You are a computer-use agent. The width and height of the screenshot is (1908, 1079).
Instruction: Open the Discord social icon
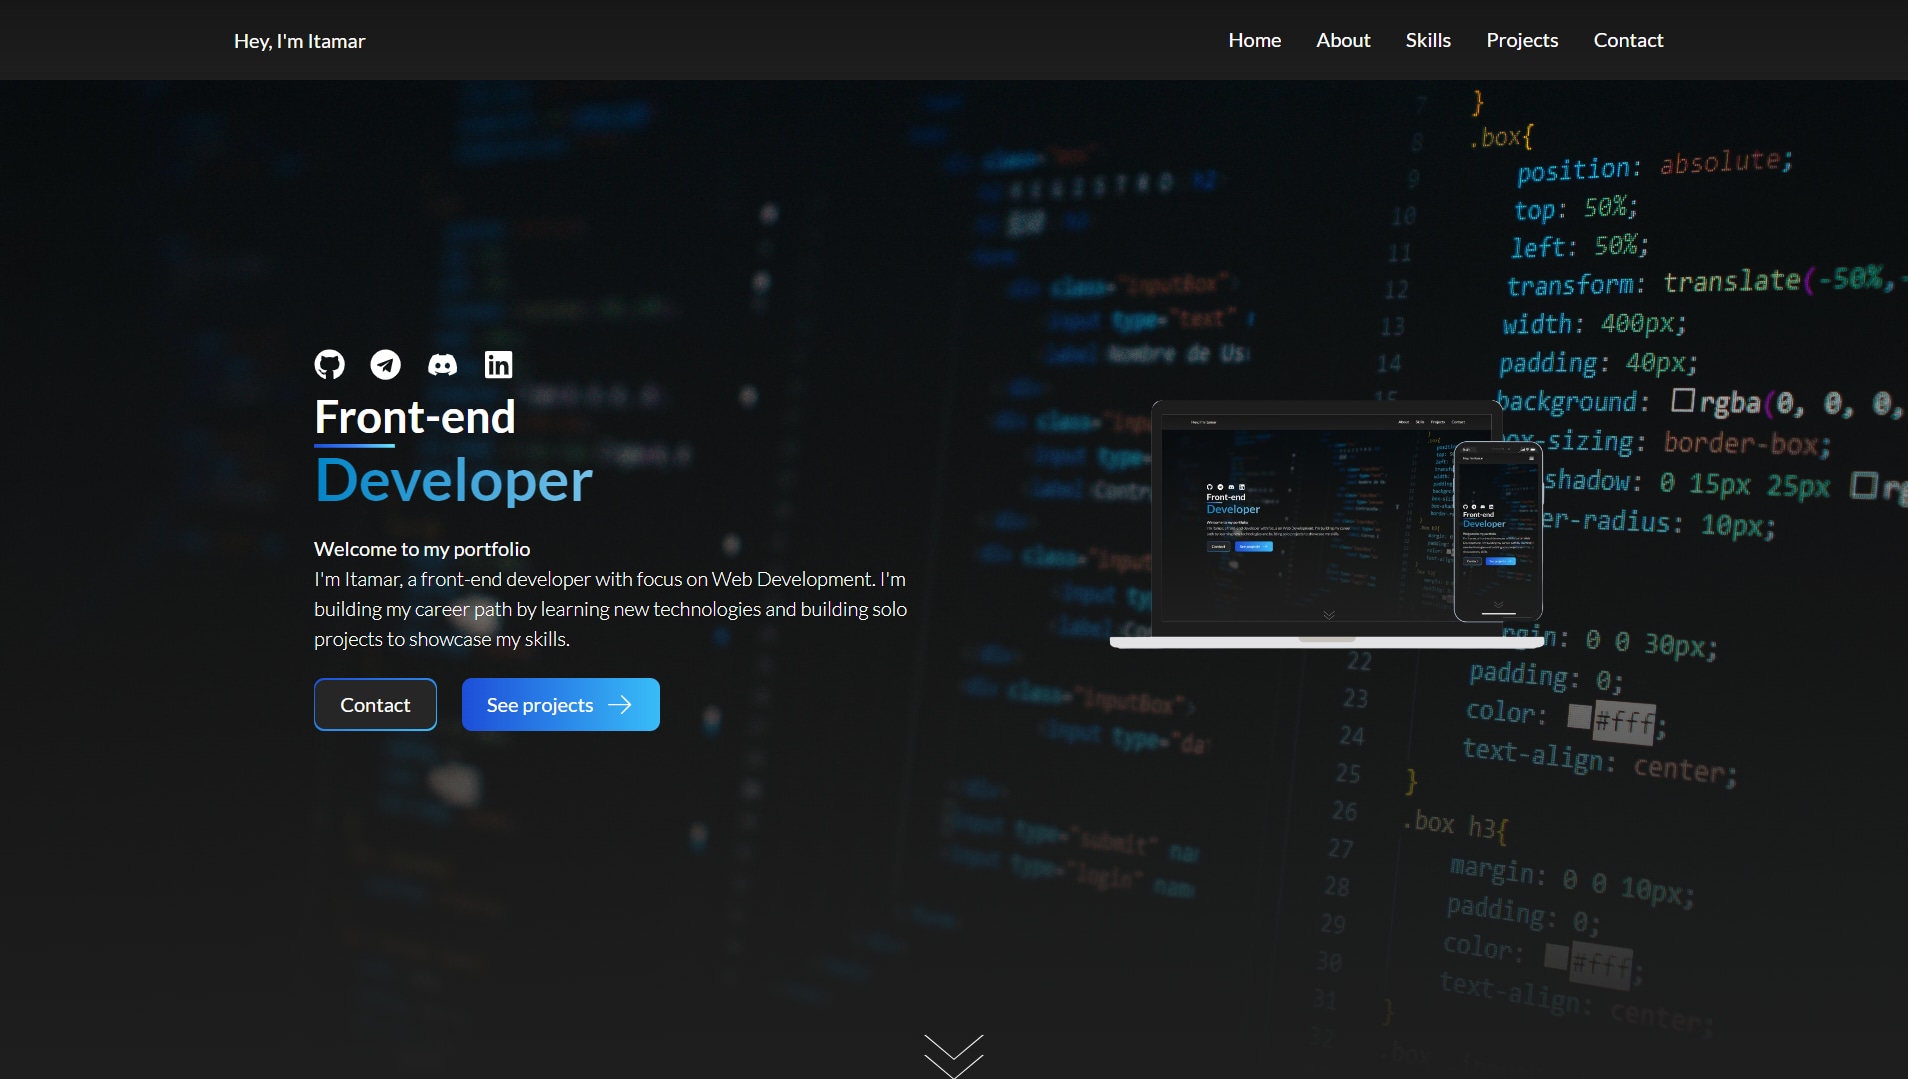pos(442,364)
